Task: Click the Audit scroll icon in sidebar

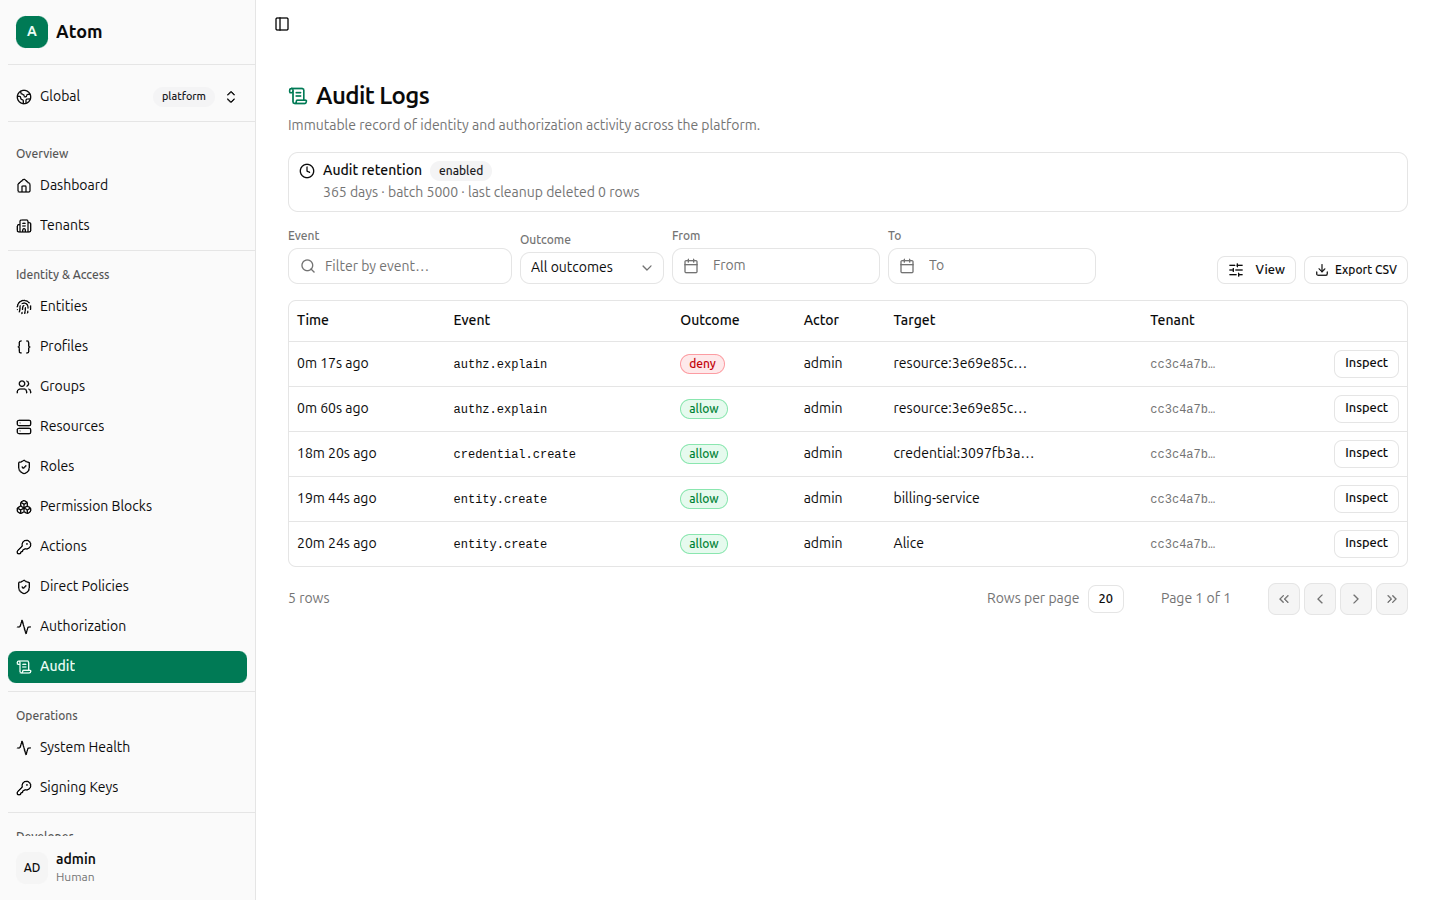Action: 24,667
